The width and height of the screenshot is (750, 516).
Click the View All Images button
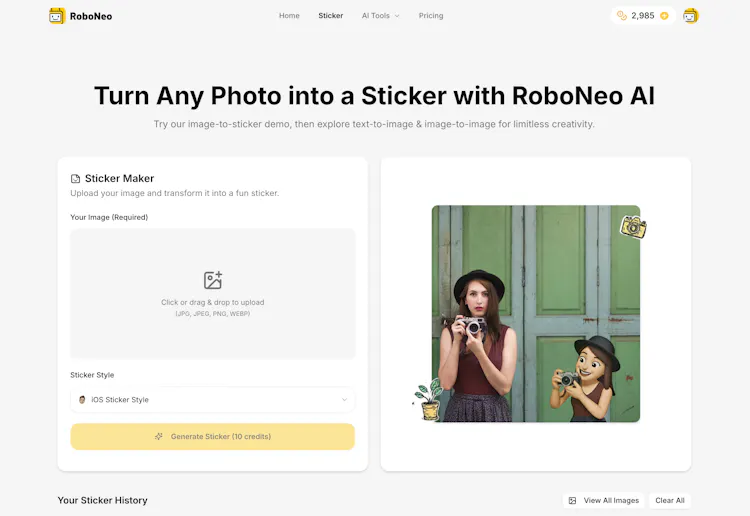coord(603,501)
